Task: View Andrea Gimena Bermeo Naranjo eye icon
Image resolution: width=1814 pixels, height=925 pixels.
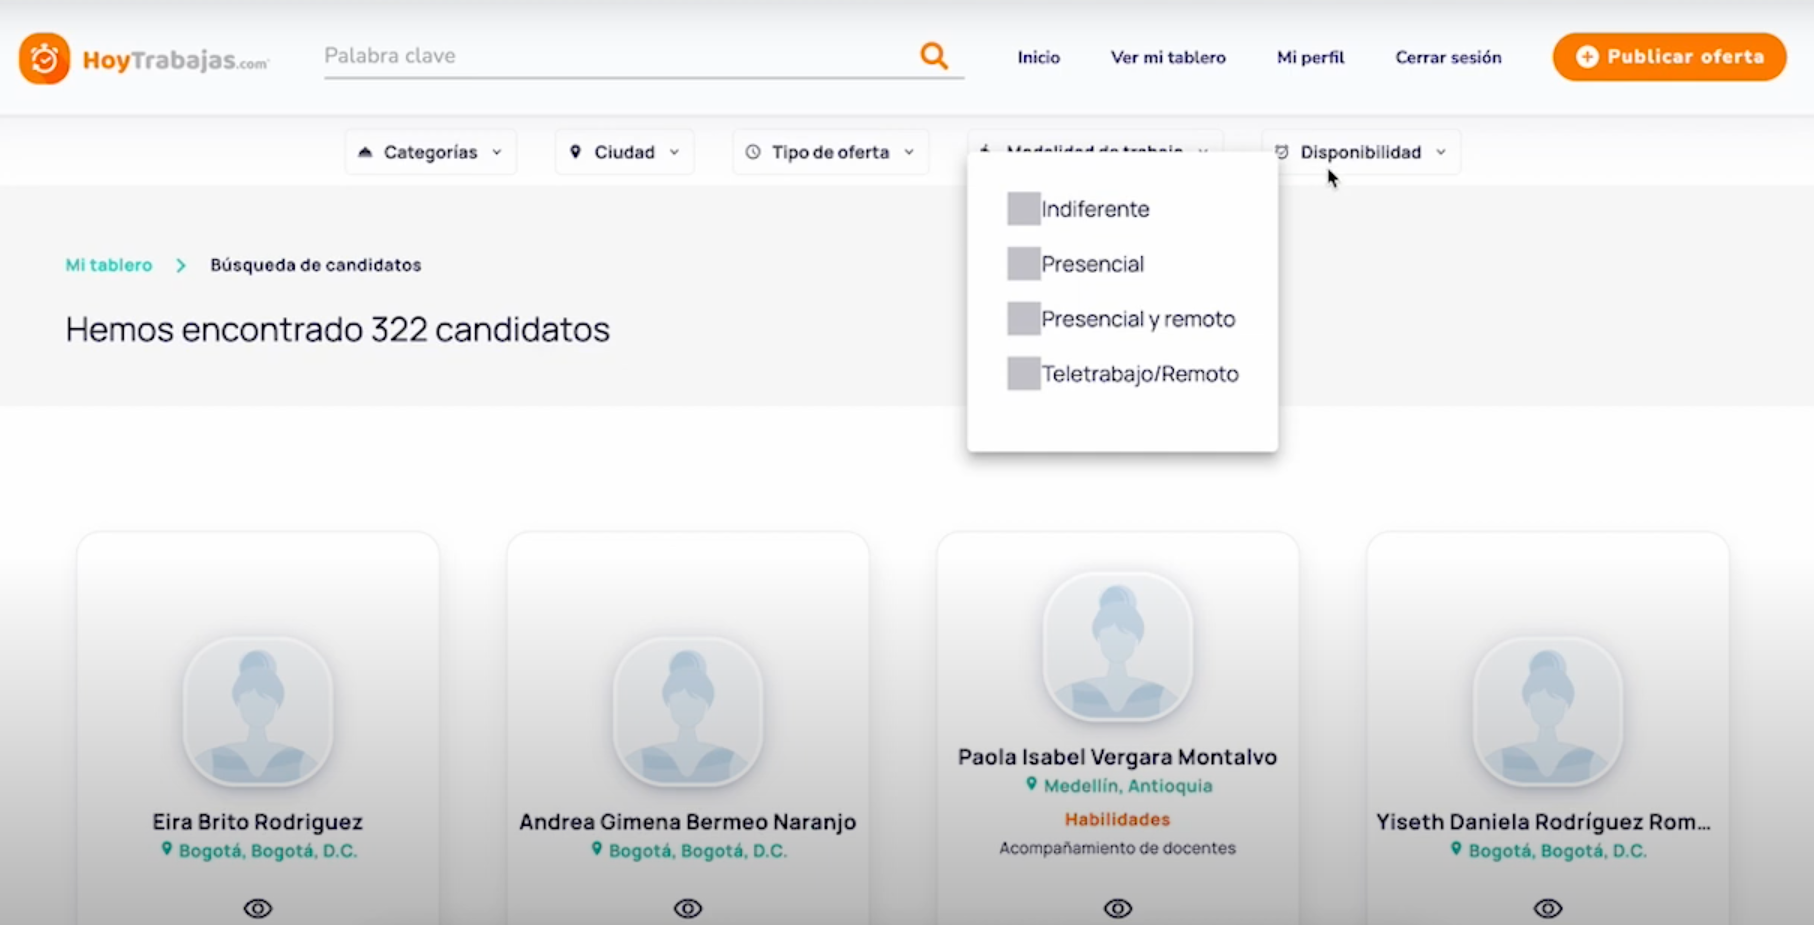Action: coord(688,908)
